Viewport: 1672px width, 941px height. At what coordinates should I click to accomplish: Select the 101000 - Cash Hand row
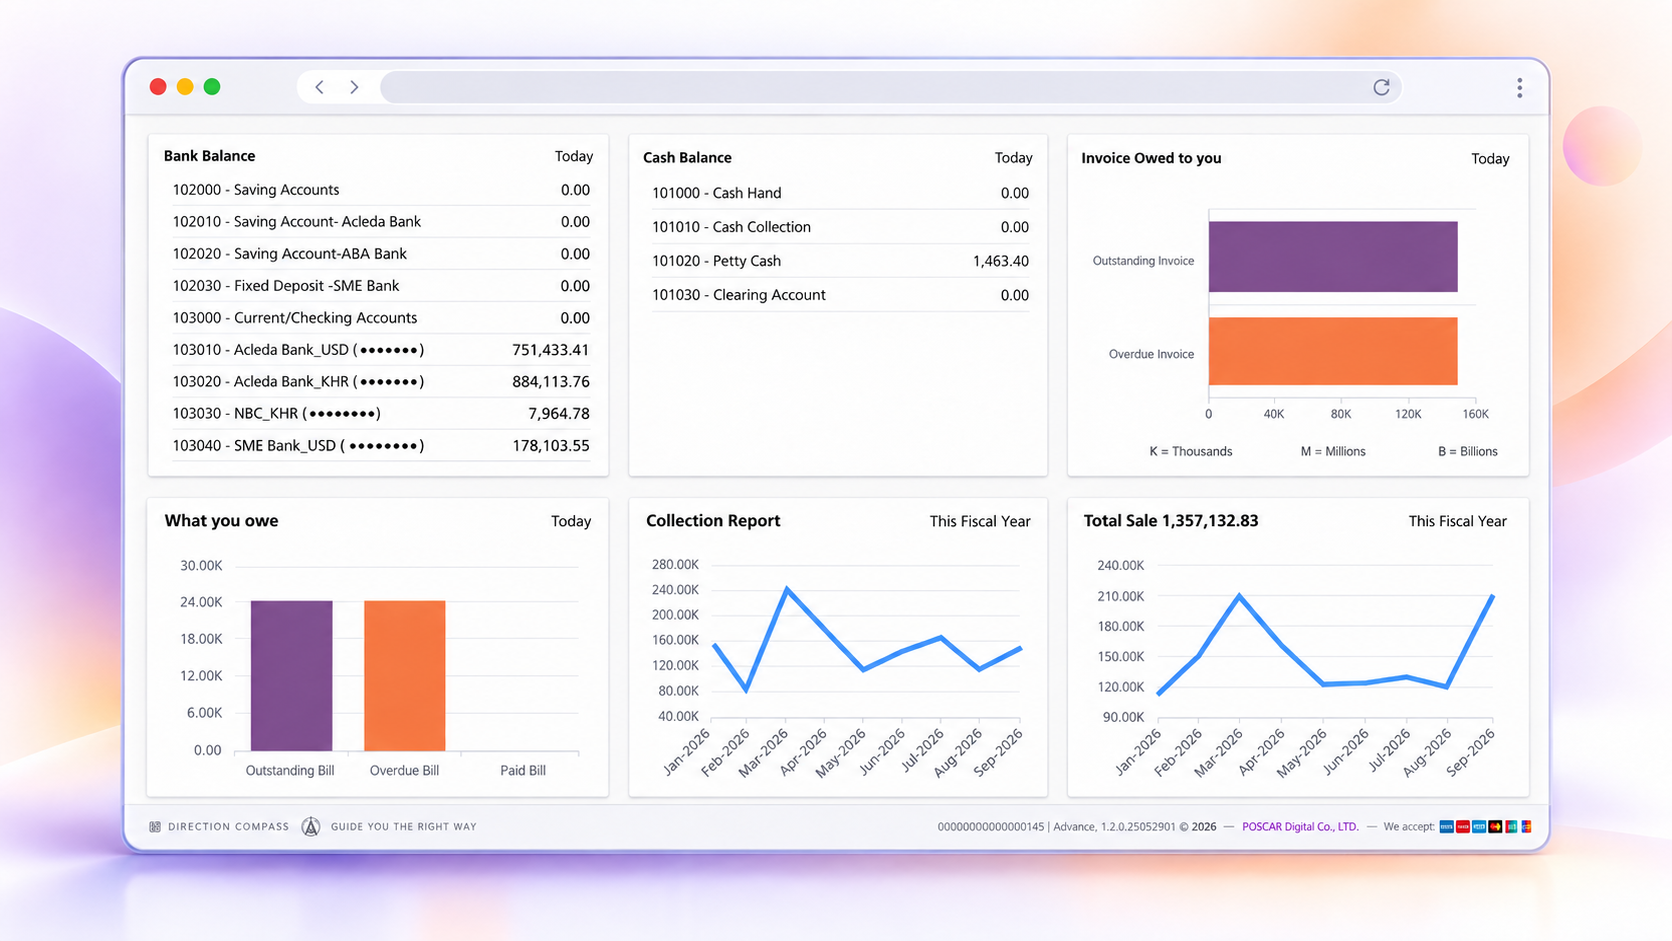[x=840, y=193]
